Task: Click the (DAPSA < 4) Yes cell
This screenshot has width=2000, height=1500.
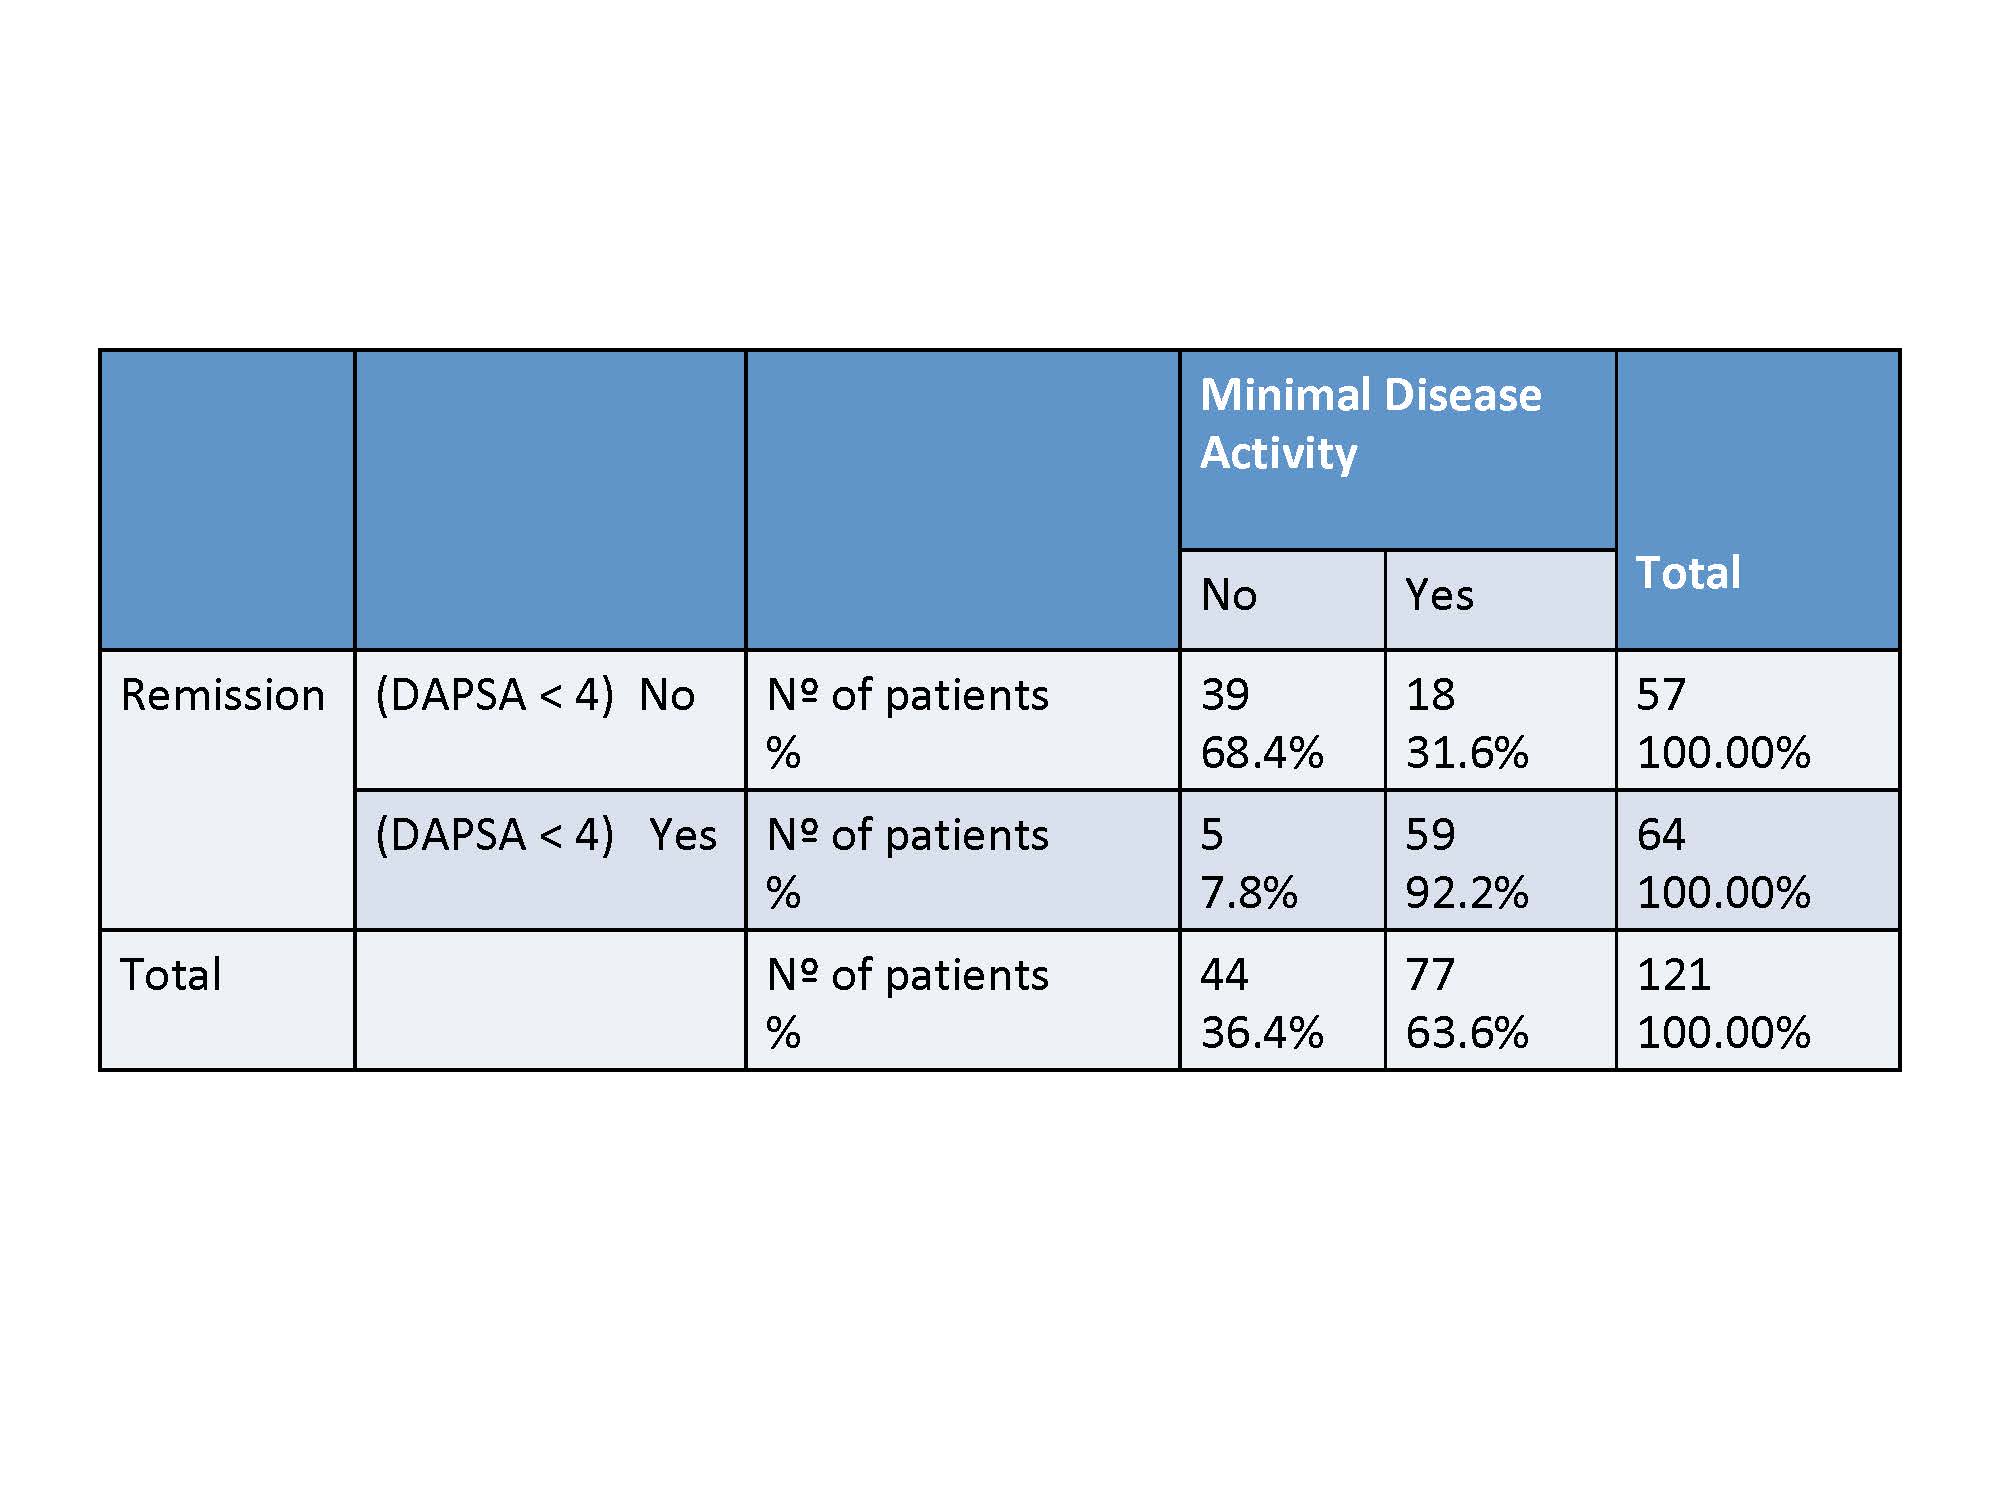Action: pos(546,835)
